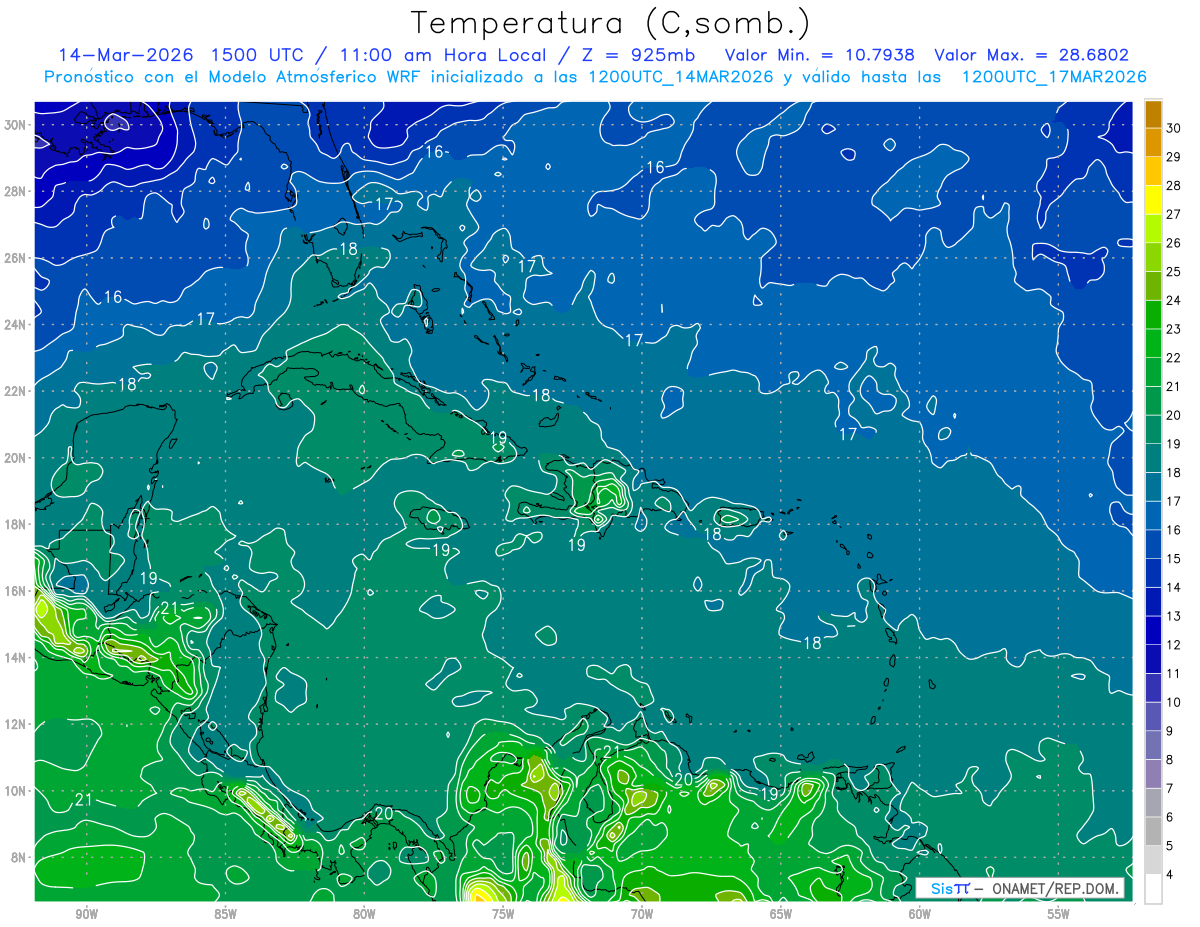Click the legend scale label "30"
Image resolution: width=1200 pixels, height=927 pixels.
[x=1174, y=128]
